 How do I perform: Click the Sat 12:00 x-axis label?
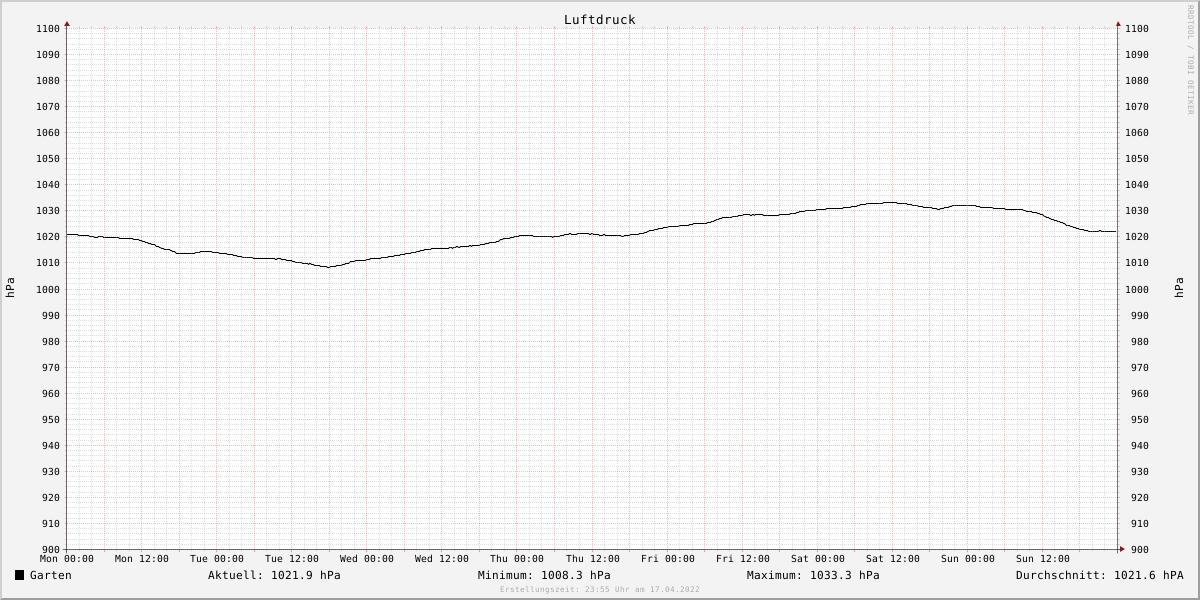click(893, 559)
